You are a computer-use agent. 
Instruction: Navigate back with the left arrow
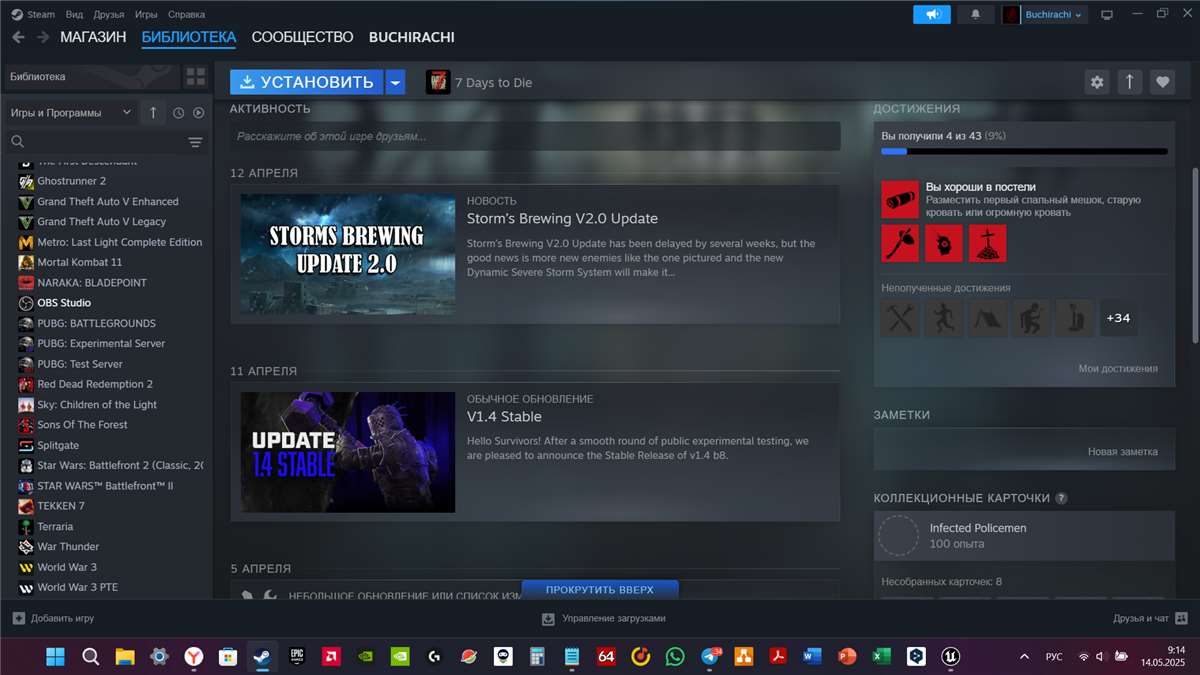(19, 37)
